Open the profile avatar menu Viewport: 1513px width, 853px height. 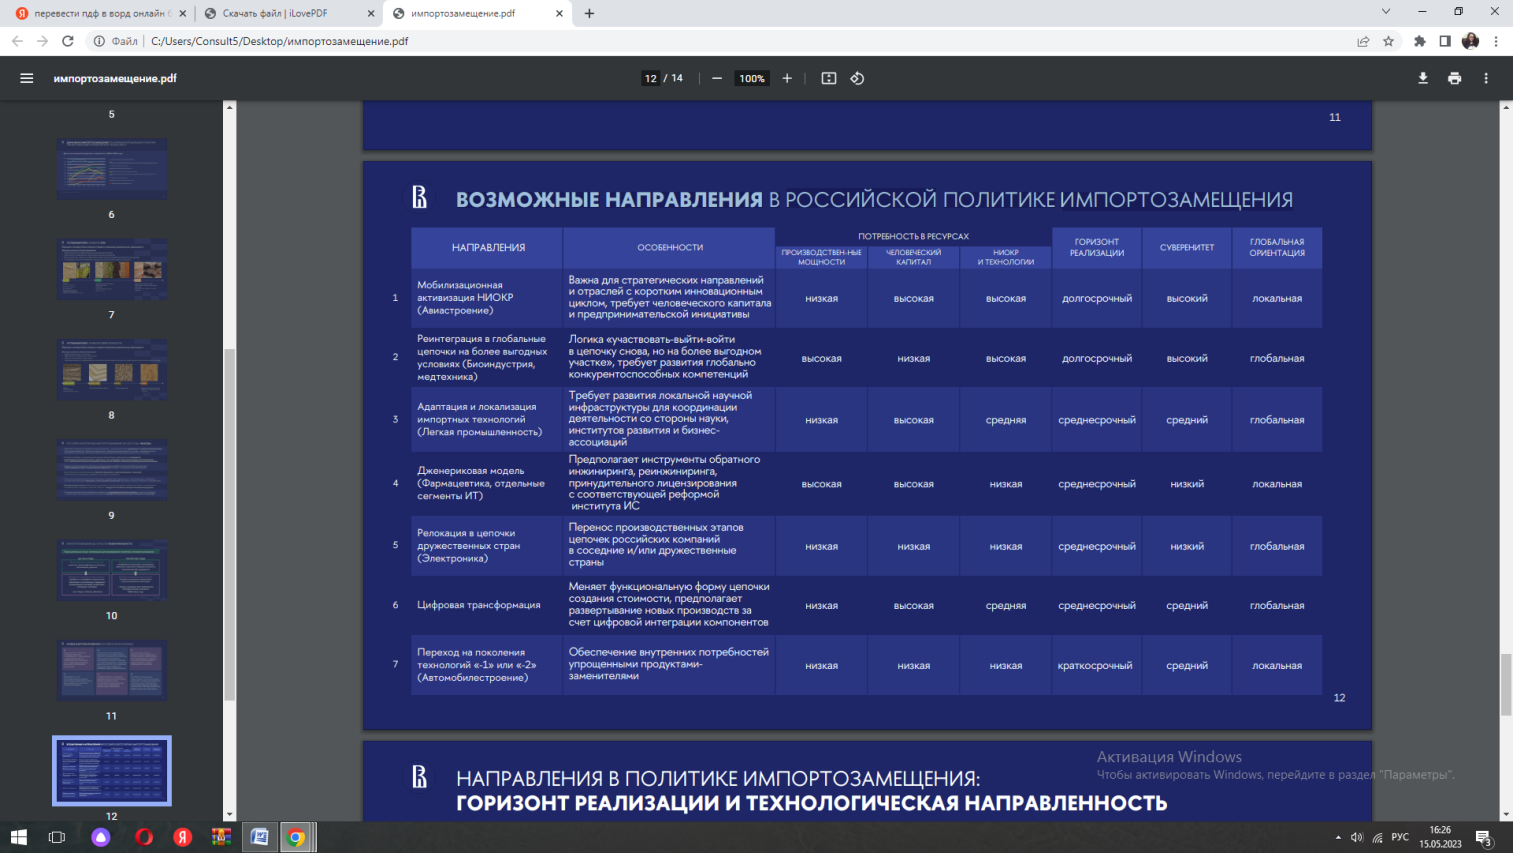coord(1470,41)
